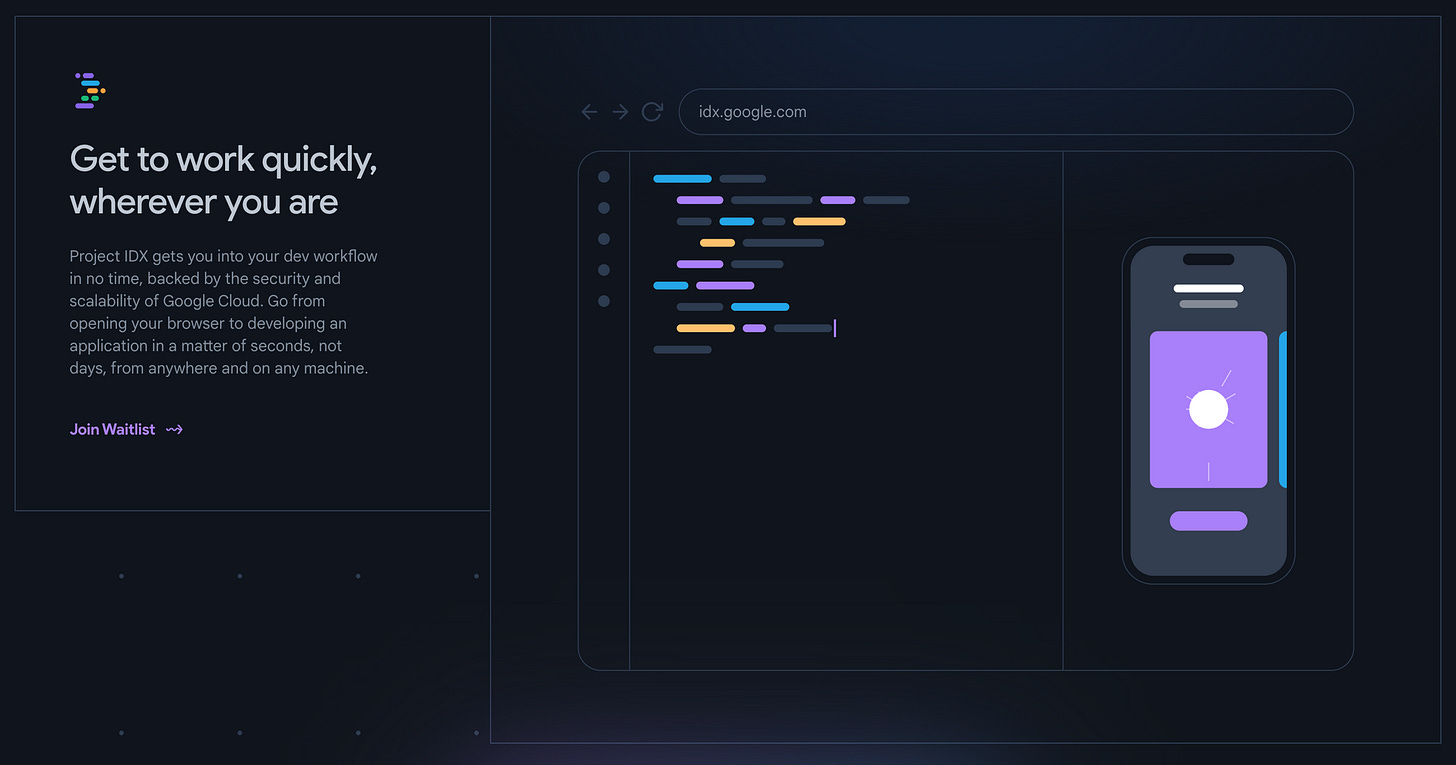Tap the purple button in the phone mockup
Image resolution: width=1456 pixels, height=765 pixels.
[x=1208, y=521]
